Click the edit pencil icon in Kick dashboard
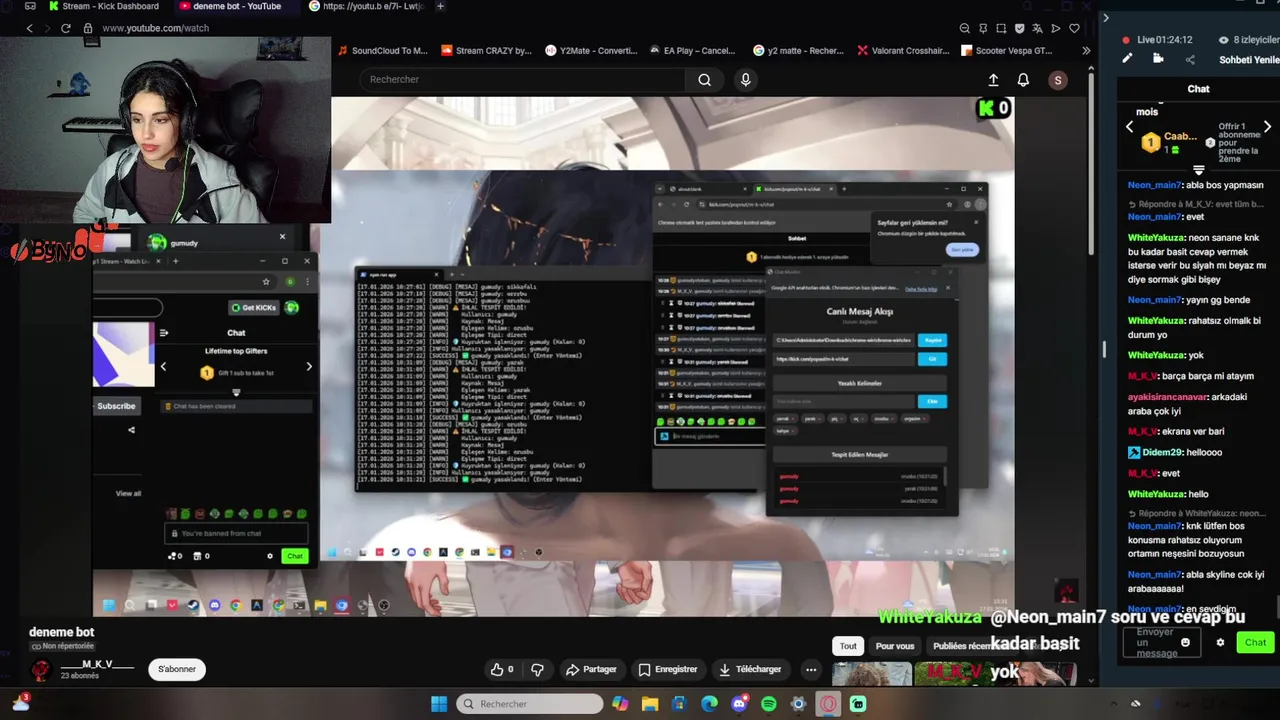This screenshot has height=720, width=1280. coord(1127,58)
